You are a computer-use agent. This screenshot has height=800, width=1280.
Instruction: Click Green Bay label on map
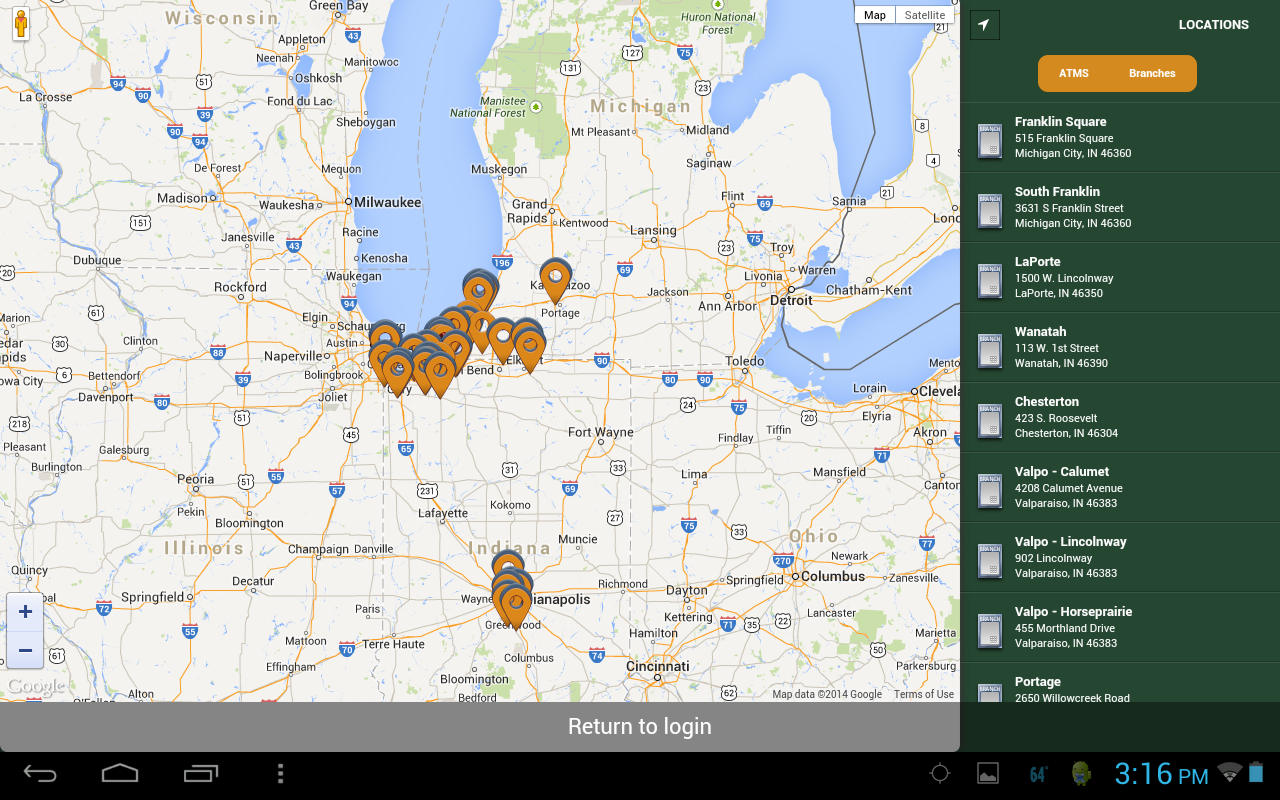[340, 6]
